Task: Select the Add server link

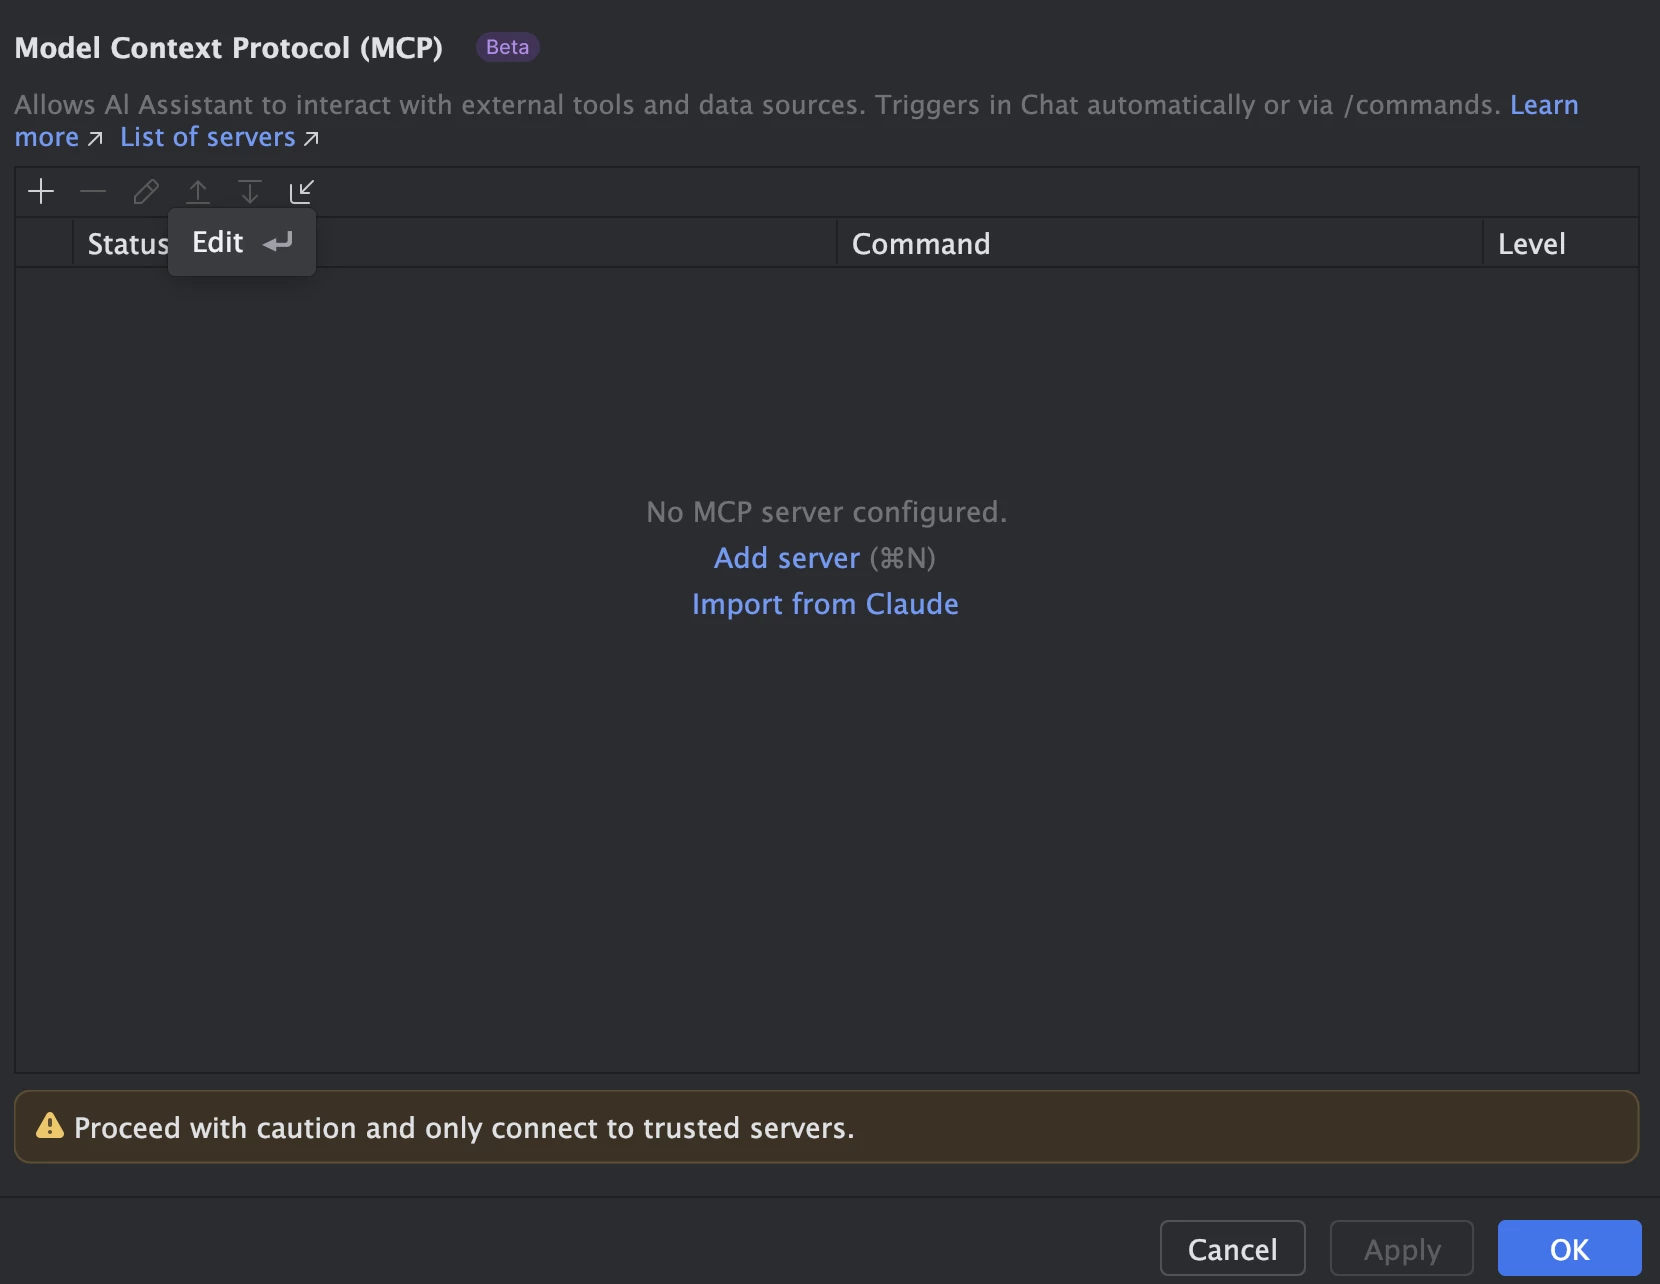Action: coord(787,558)
